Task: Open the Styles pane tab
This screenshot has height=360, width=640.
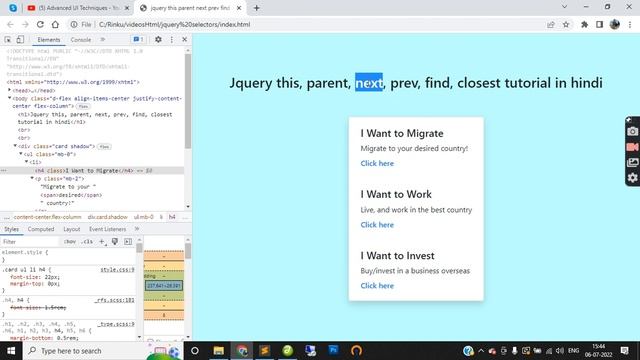Action: (x=11, y=229)
